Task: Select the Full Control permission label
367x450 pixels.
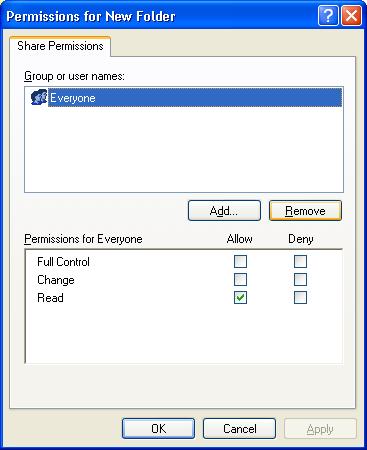Action: click(63, 262)
